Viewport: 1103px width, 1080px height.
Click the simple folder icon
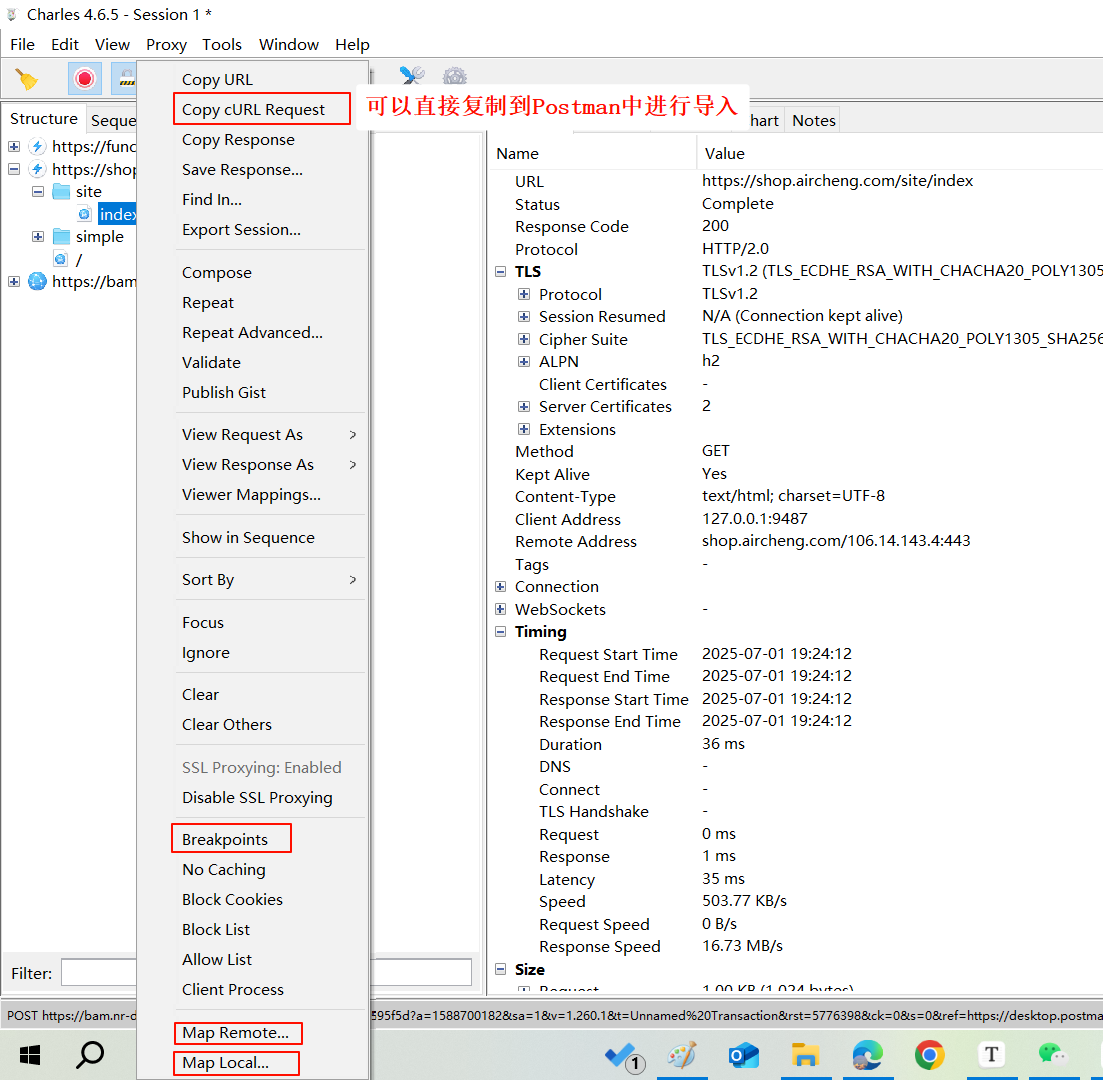tap(61, 236)
